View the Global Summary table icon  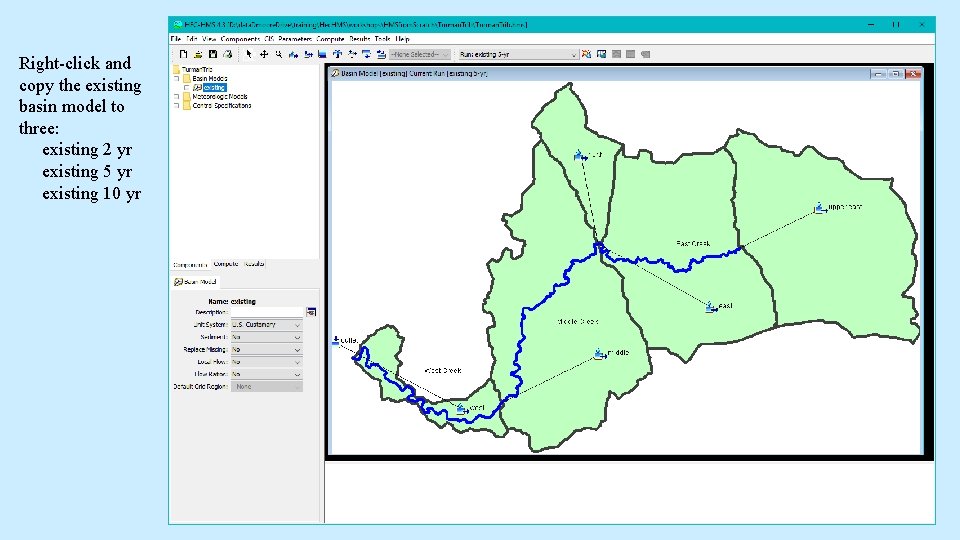point(601,54)
